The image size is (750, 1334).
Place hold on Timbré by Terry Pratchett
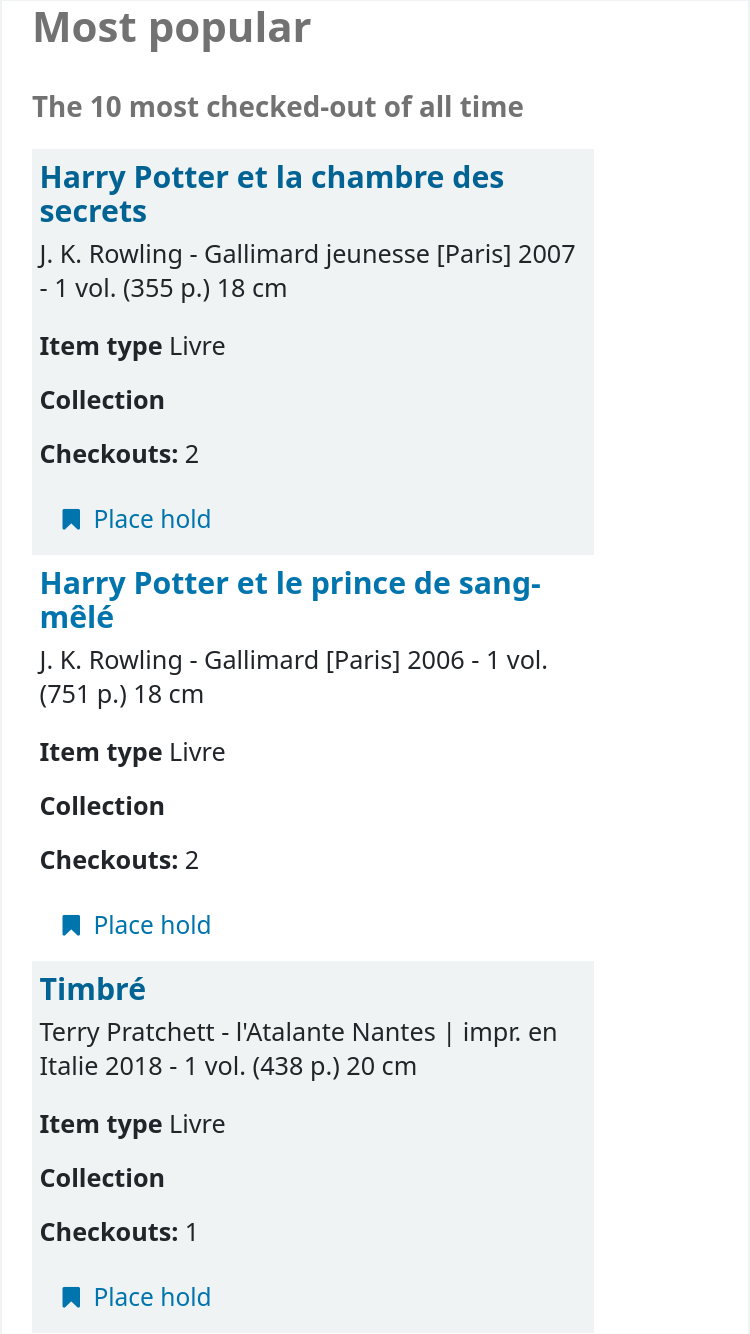(x=152, y=1298)
